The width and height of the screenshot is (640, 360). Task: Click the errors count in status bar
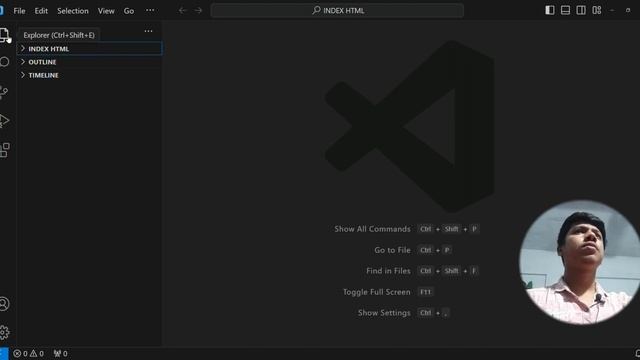(20, 353)
